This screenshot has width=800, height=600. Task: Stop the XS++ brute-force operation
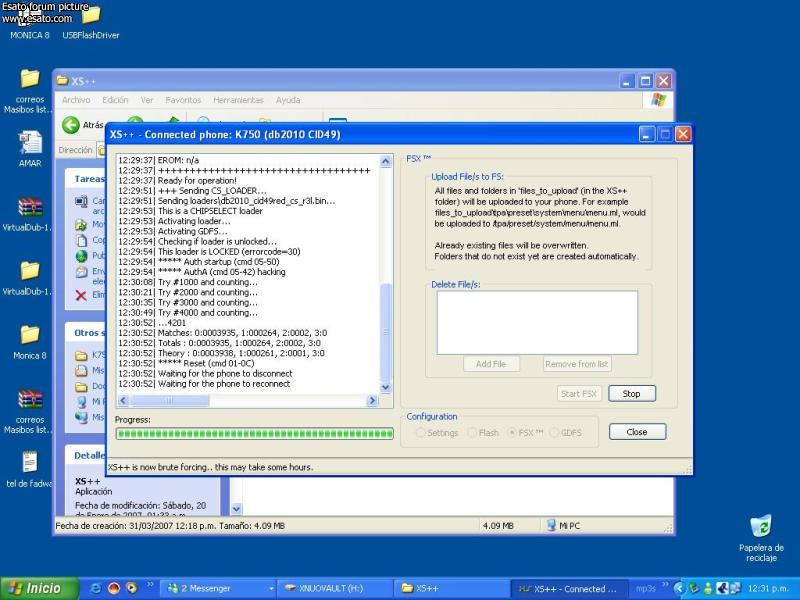[x=632, y=393]
